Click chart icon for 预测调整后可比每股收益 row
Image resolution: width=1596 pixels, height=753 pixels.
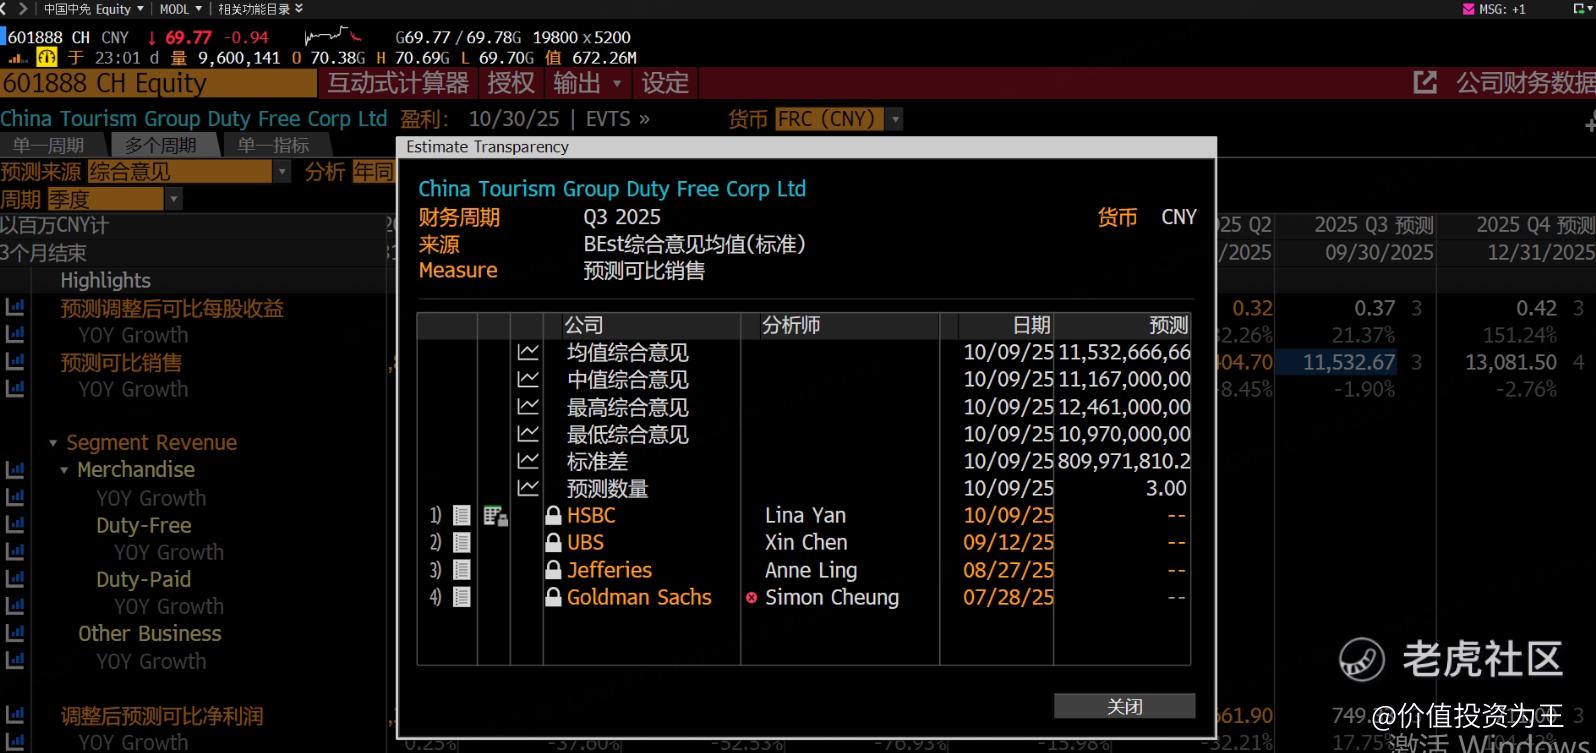[15, 308]
